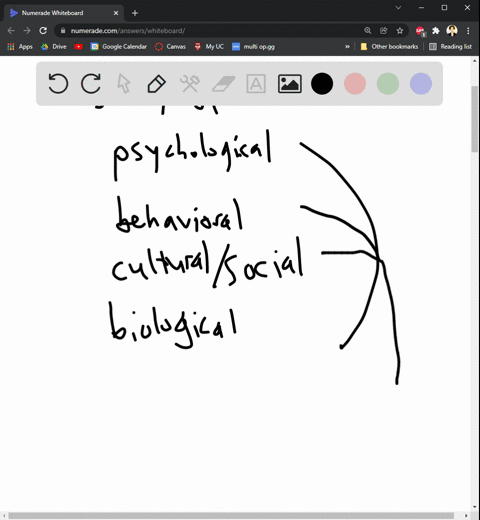Minimize the Chrome window
Viewport: 480px width, 520px height.
point(421,7)
